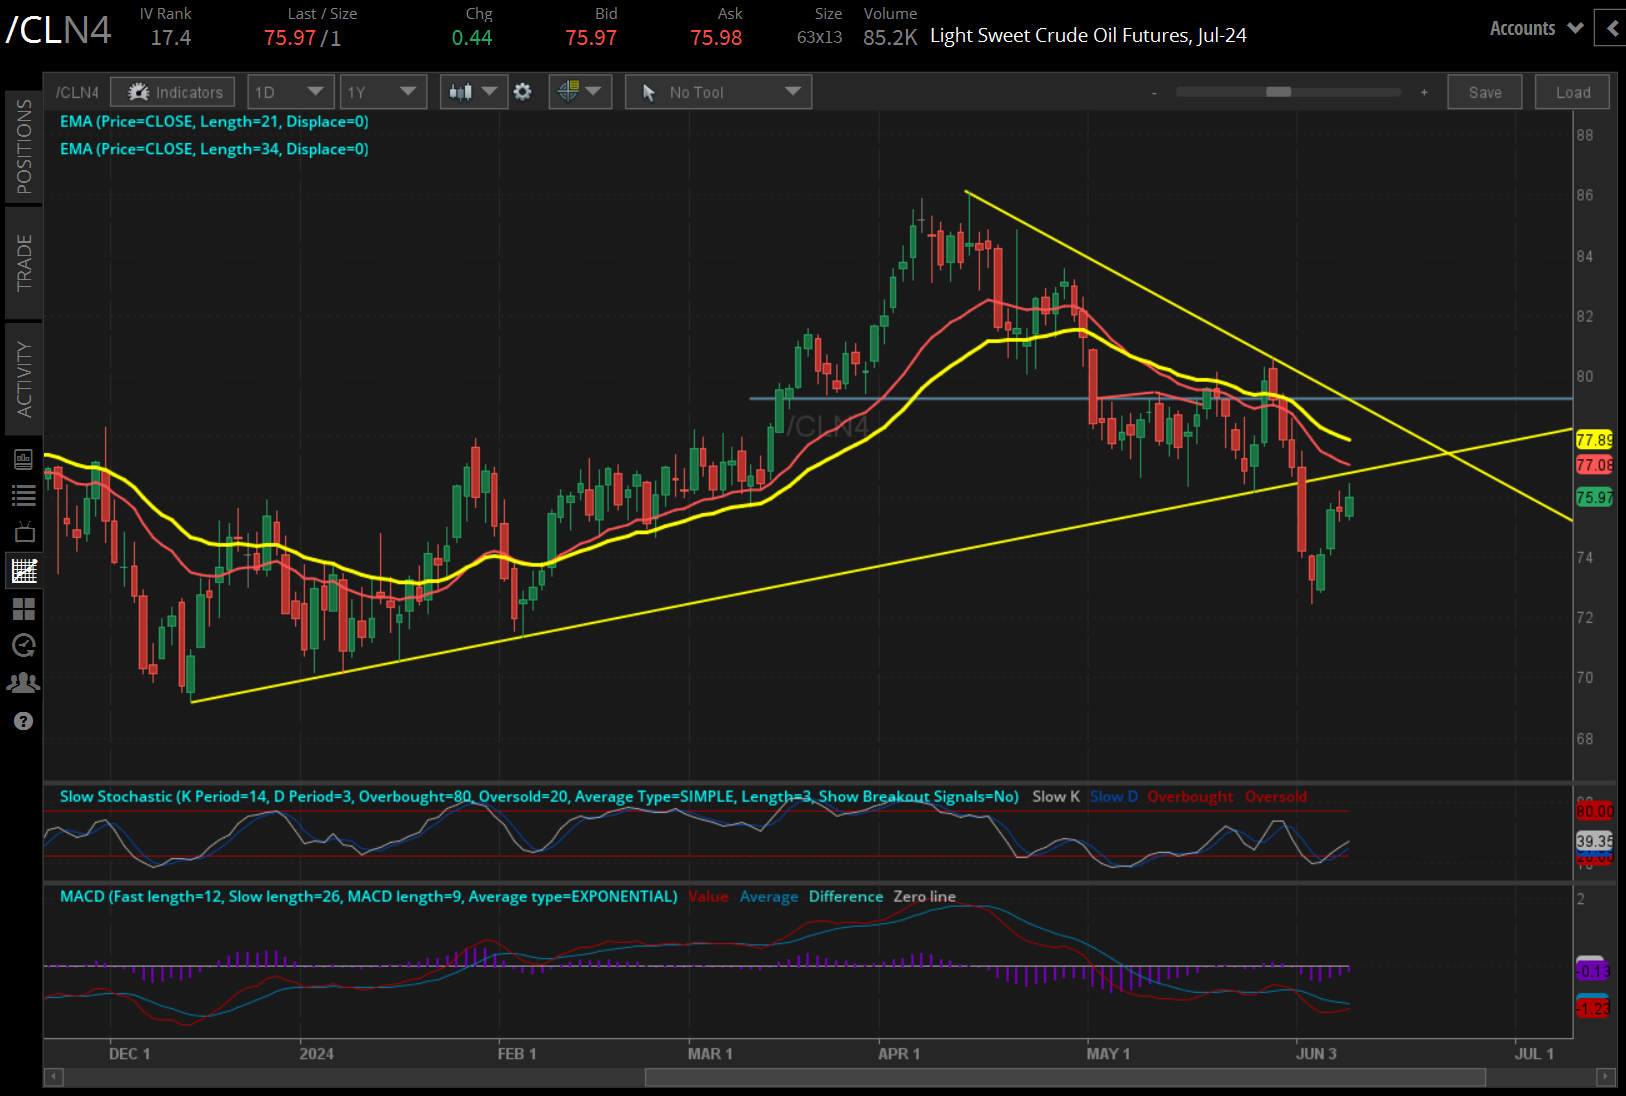The width and height of the screenshot is (1626, 1096).
Task: Expand the Accounts menu
Action: pos(1535,28)
